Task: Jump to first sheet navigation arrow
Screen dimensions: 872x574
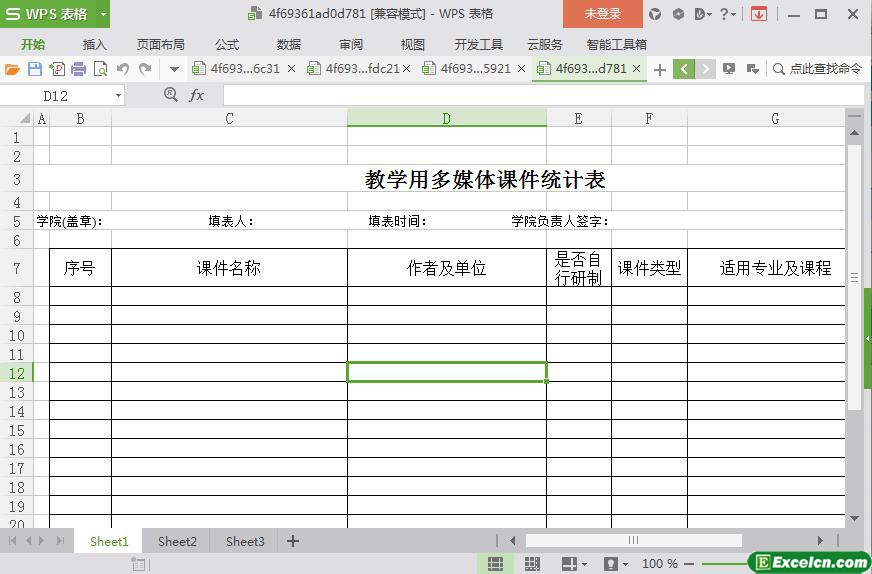Action: pos(12,541)
